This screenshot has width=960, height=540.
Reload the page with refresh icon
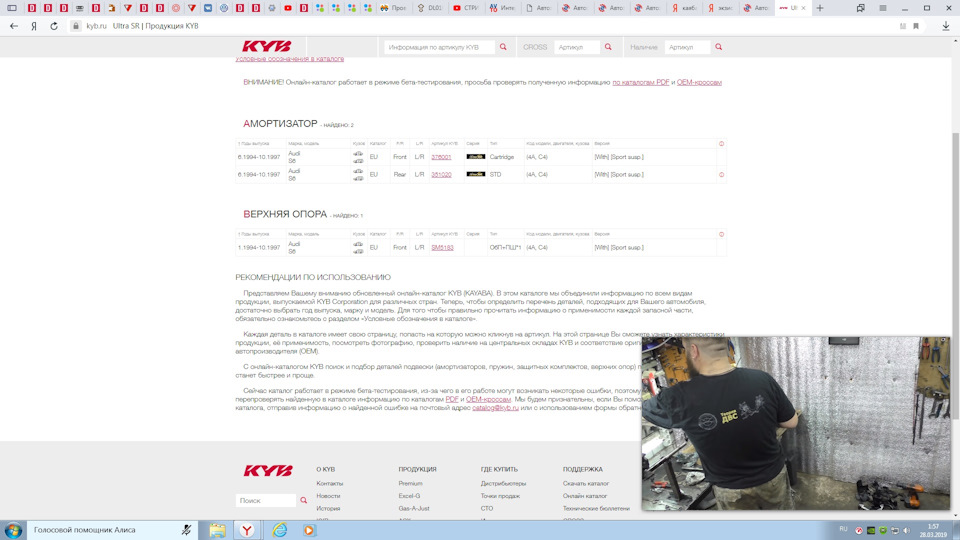54,26
